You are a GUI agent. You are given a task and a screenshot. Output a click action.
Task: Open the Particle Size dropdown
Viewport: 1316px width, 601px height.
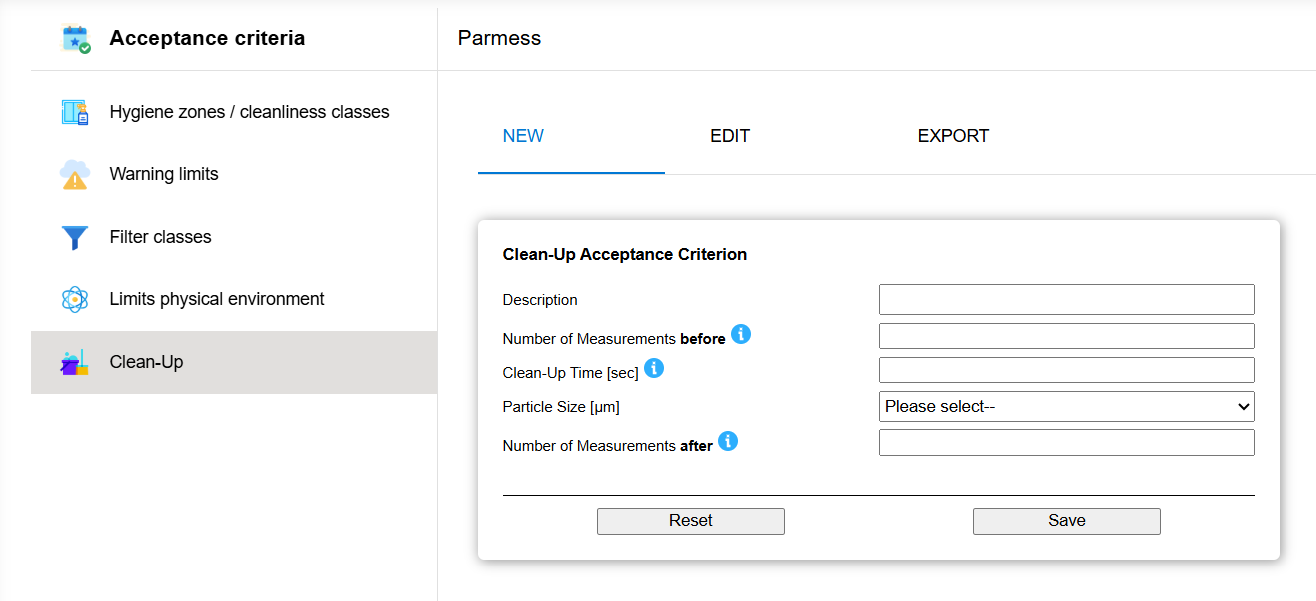(1066, 406)
